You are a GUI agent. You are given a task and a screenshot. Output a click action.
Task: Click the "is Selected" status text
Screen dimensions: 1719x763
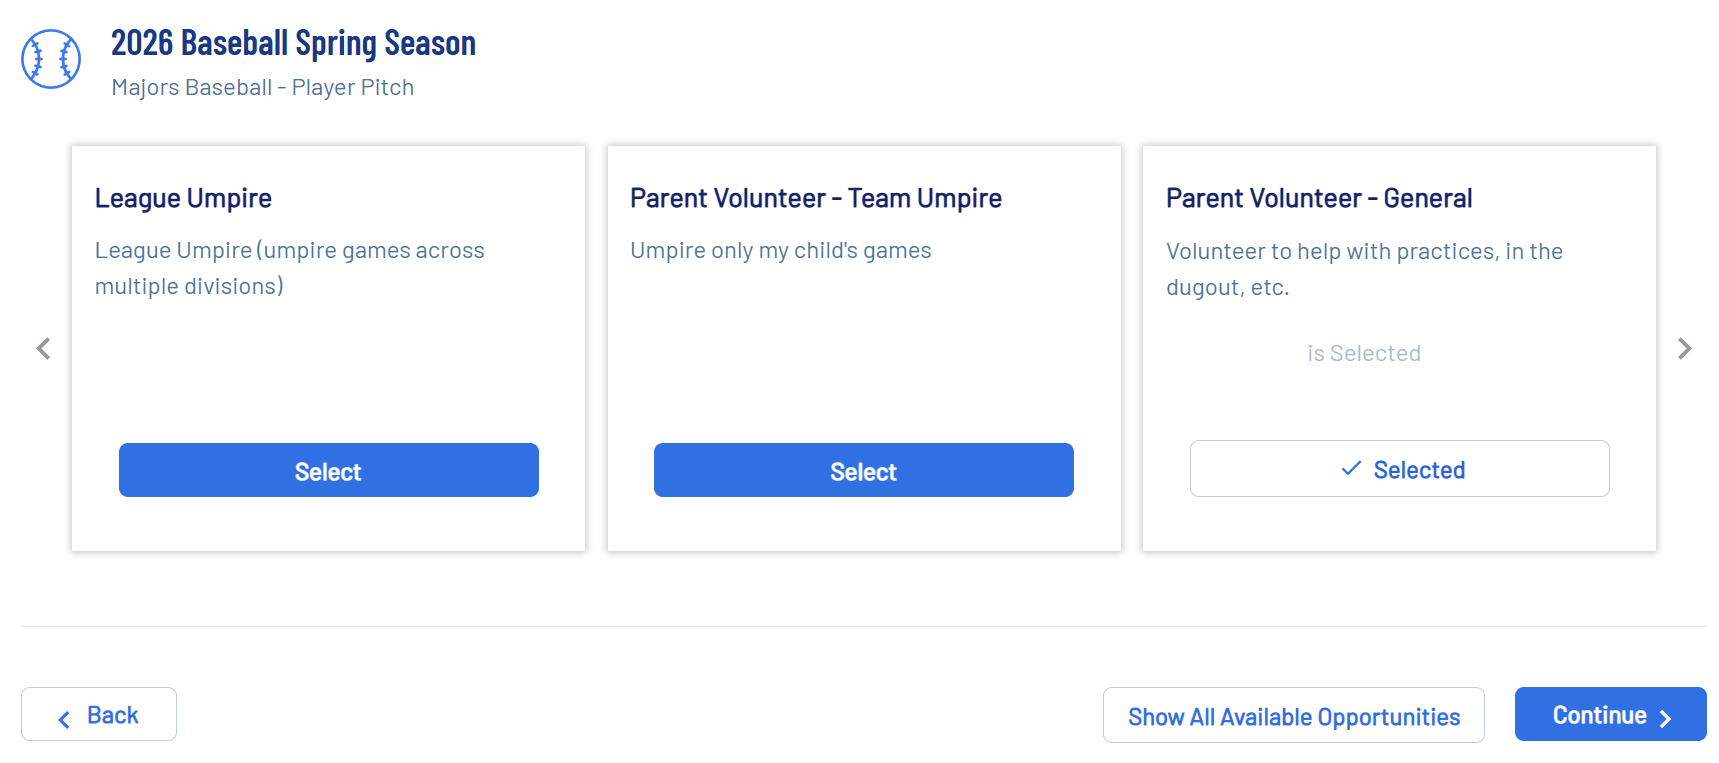tap(1363, 353)
